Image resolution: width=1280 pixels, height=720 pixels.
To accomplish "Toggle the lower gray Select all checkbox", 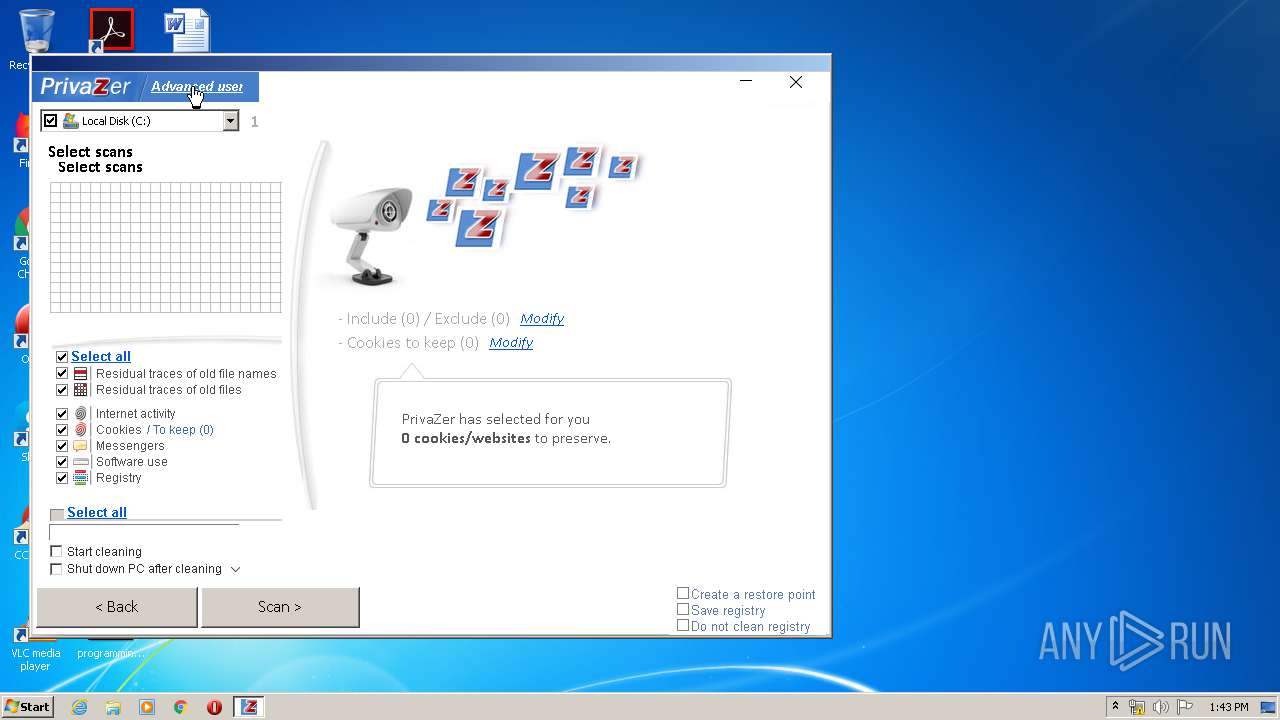I will [x=57, y=514].
